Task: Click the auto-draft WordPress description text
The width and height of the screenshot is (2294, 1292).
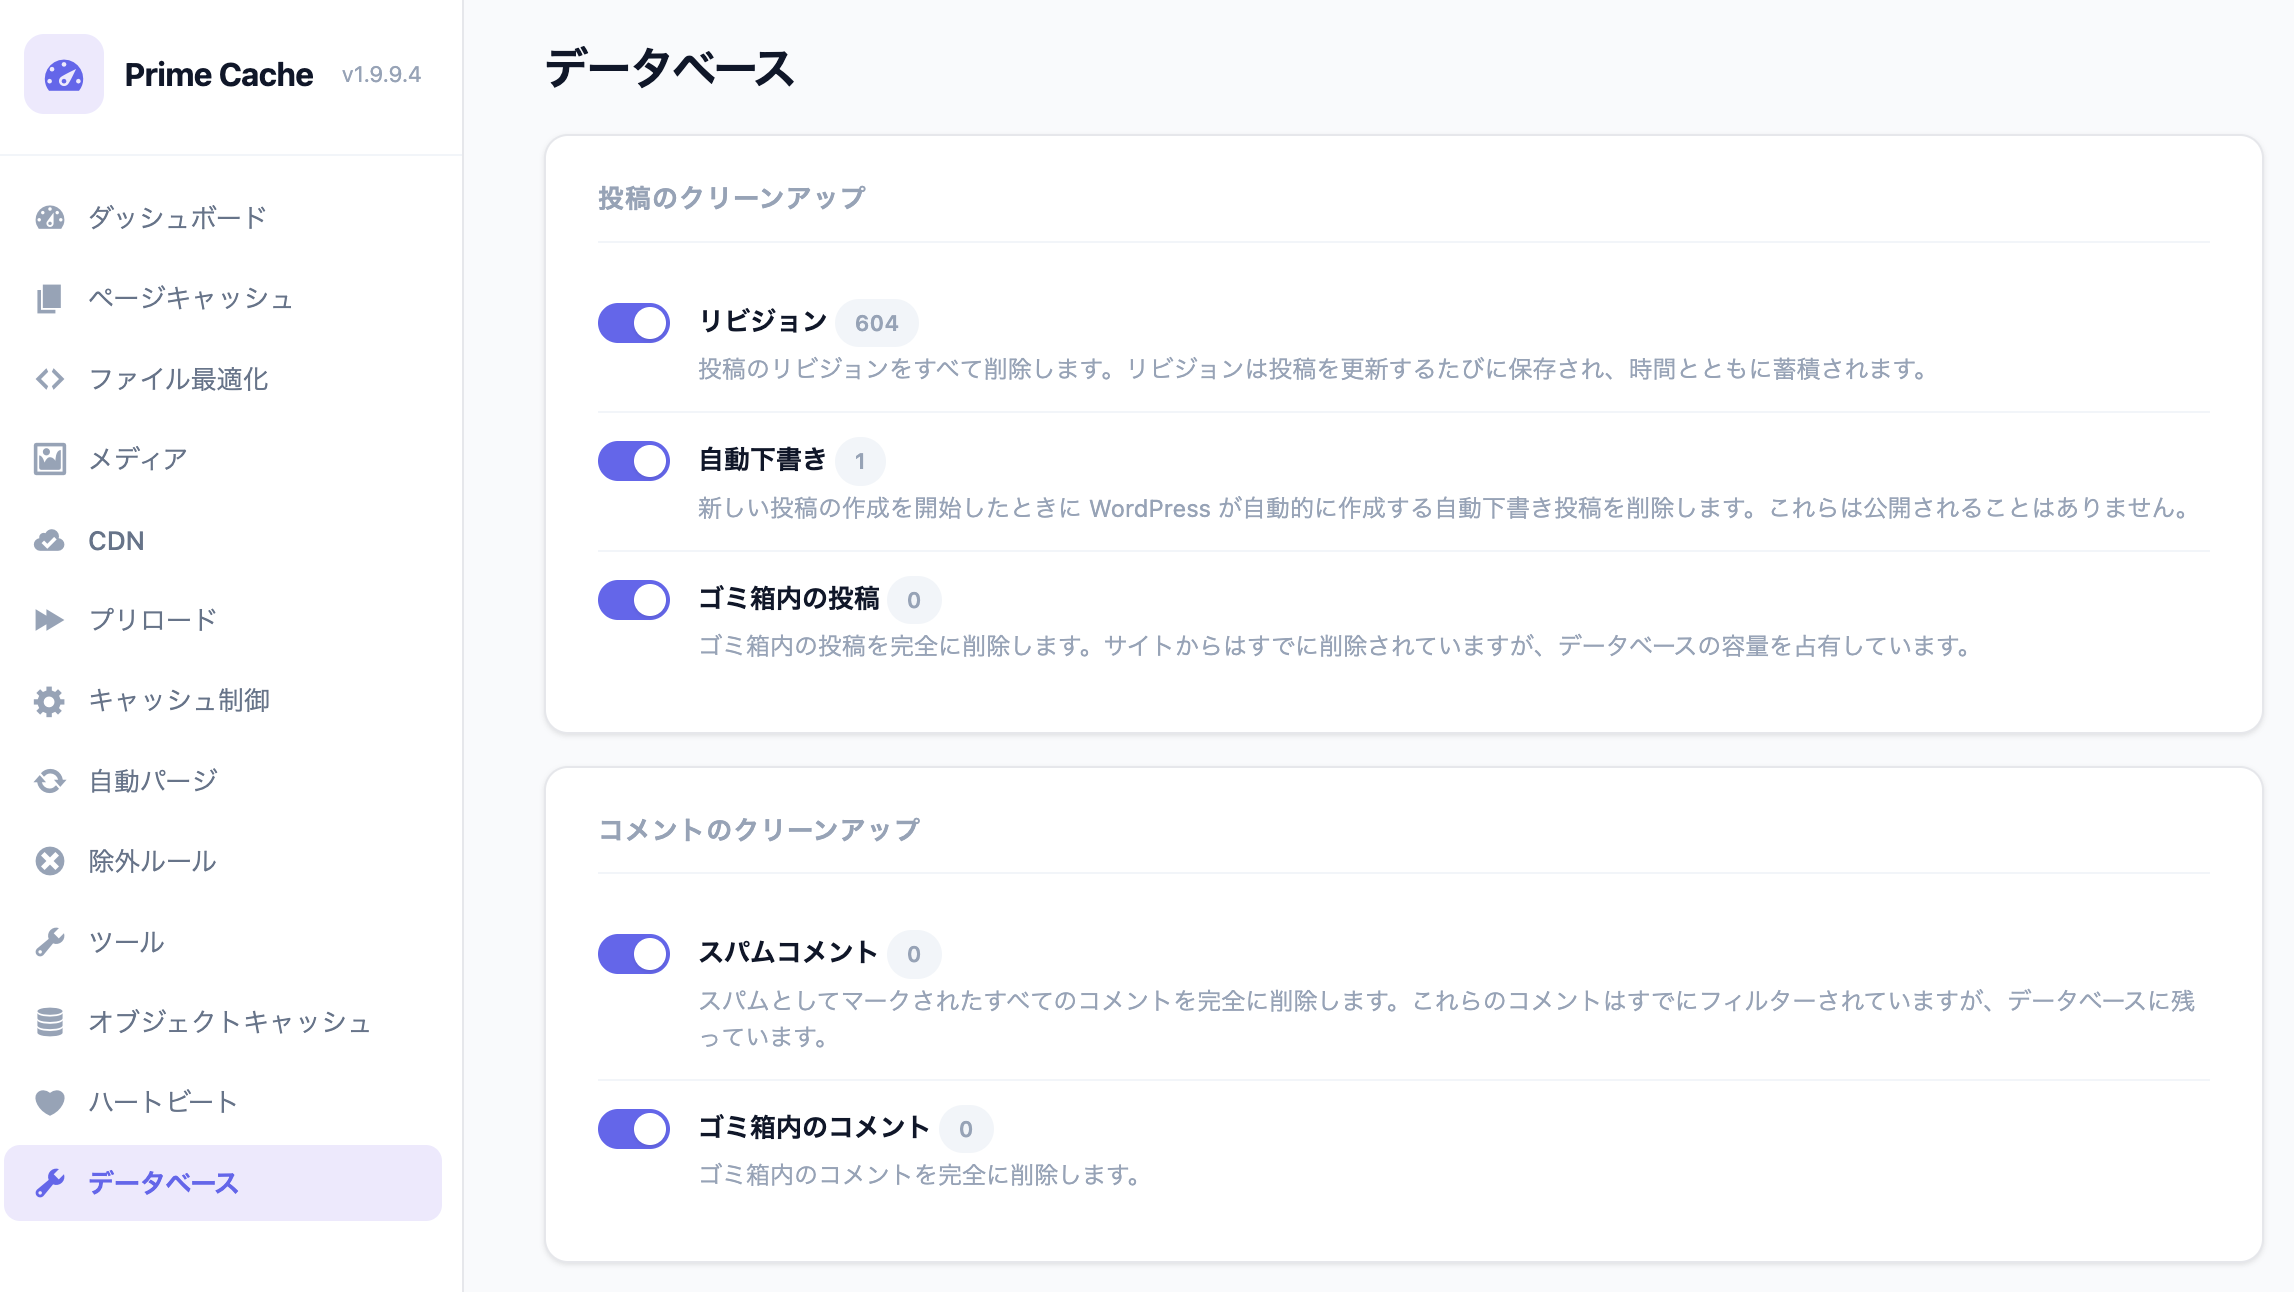Action: pyautogui.click(x=1446, y=508)
